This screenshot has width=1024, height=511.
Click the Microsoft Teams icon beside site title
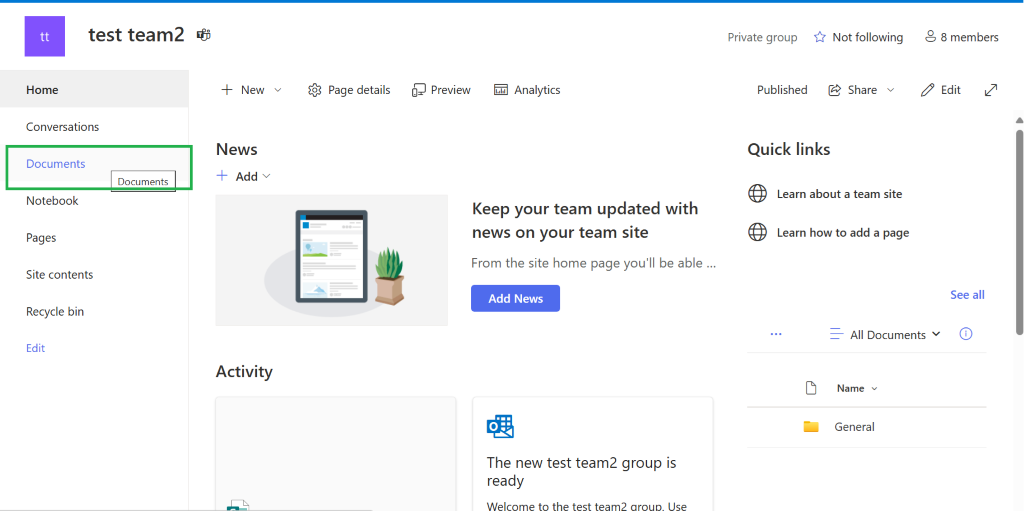[204, 35]
